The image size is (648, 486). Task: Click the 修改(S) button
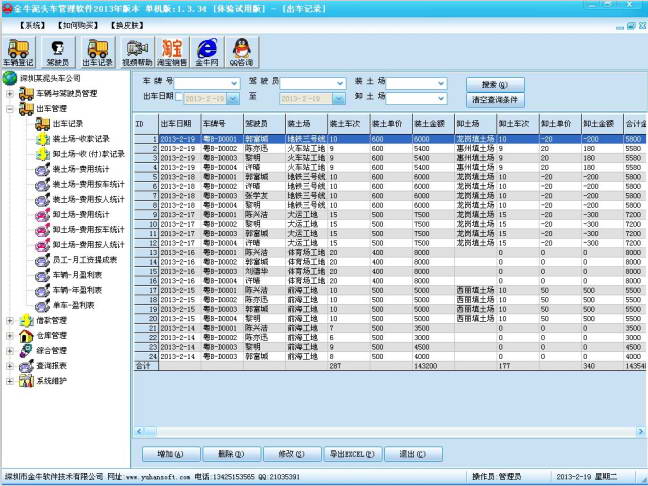(292, 454)
